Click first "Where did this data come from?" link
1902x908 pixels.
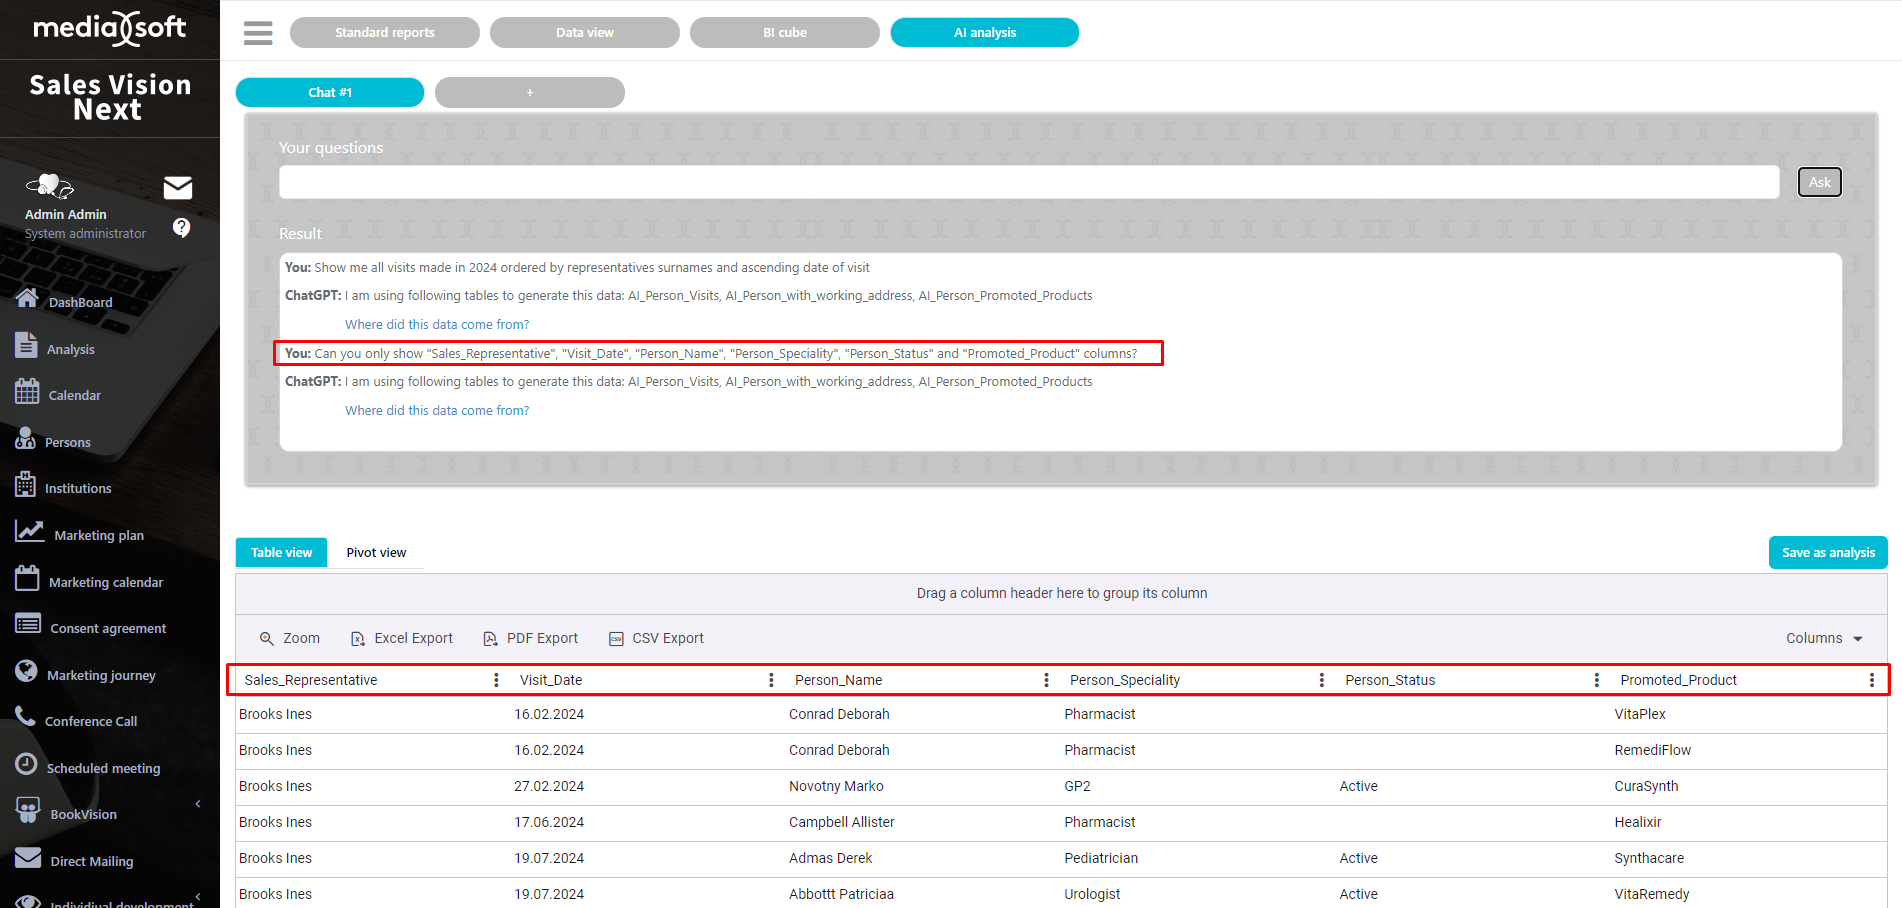coord(437,324)
